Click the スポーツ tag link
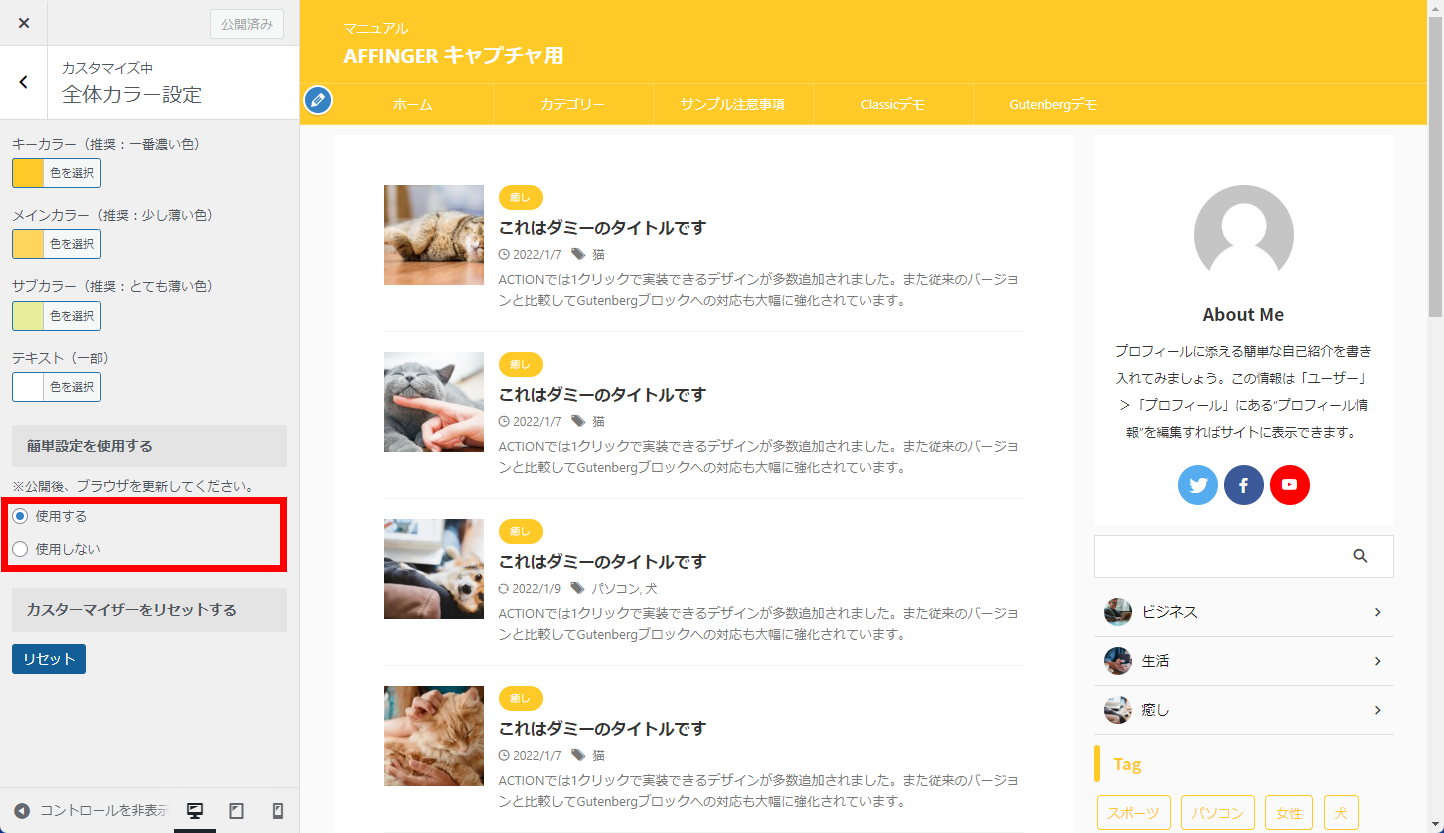Viewport: 1444px width, 833px height. click(x=1134, y=813)
